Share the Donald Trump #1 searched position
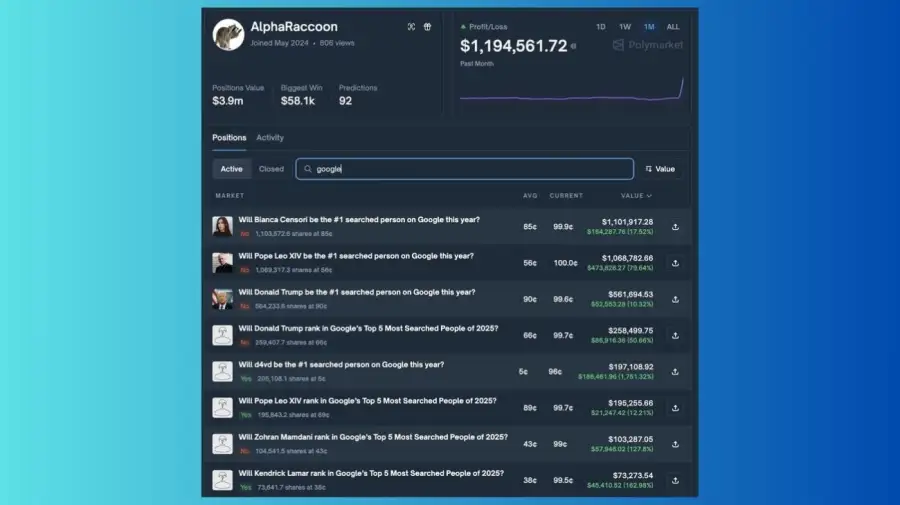The width and height of the screenshot is (900, 505). point(675,300)
